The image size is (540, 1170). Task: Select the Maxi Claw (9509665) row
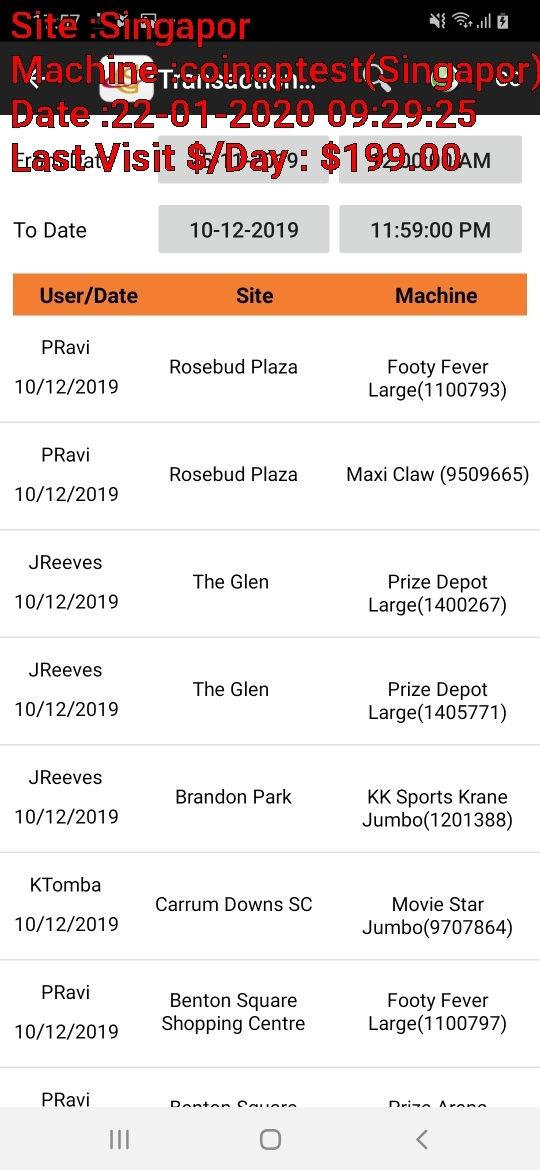pyautogui.click(x=270, y=476)
